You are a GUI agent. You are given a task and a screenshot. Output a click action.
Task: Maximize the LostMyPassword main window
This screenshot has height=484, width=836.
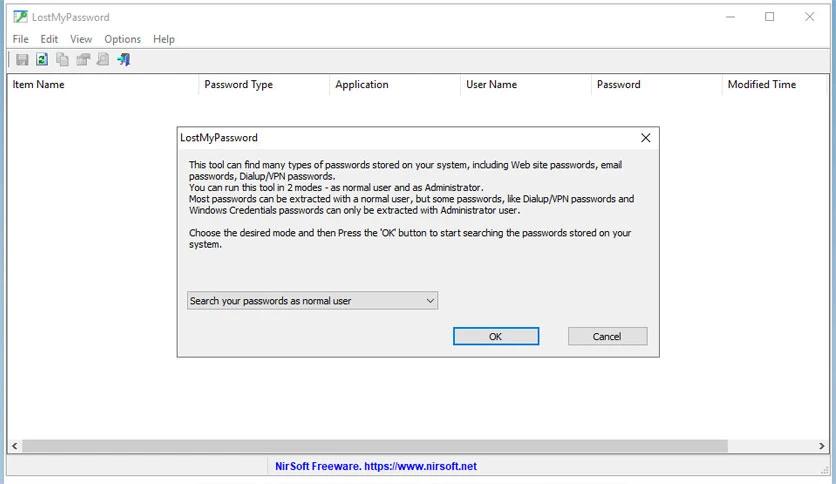pyautogui.click(x=770, y=17)
